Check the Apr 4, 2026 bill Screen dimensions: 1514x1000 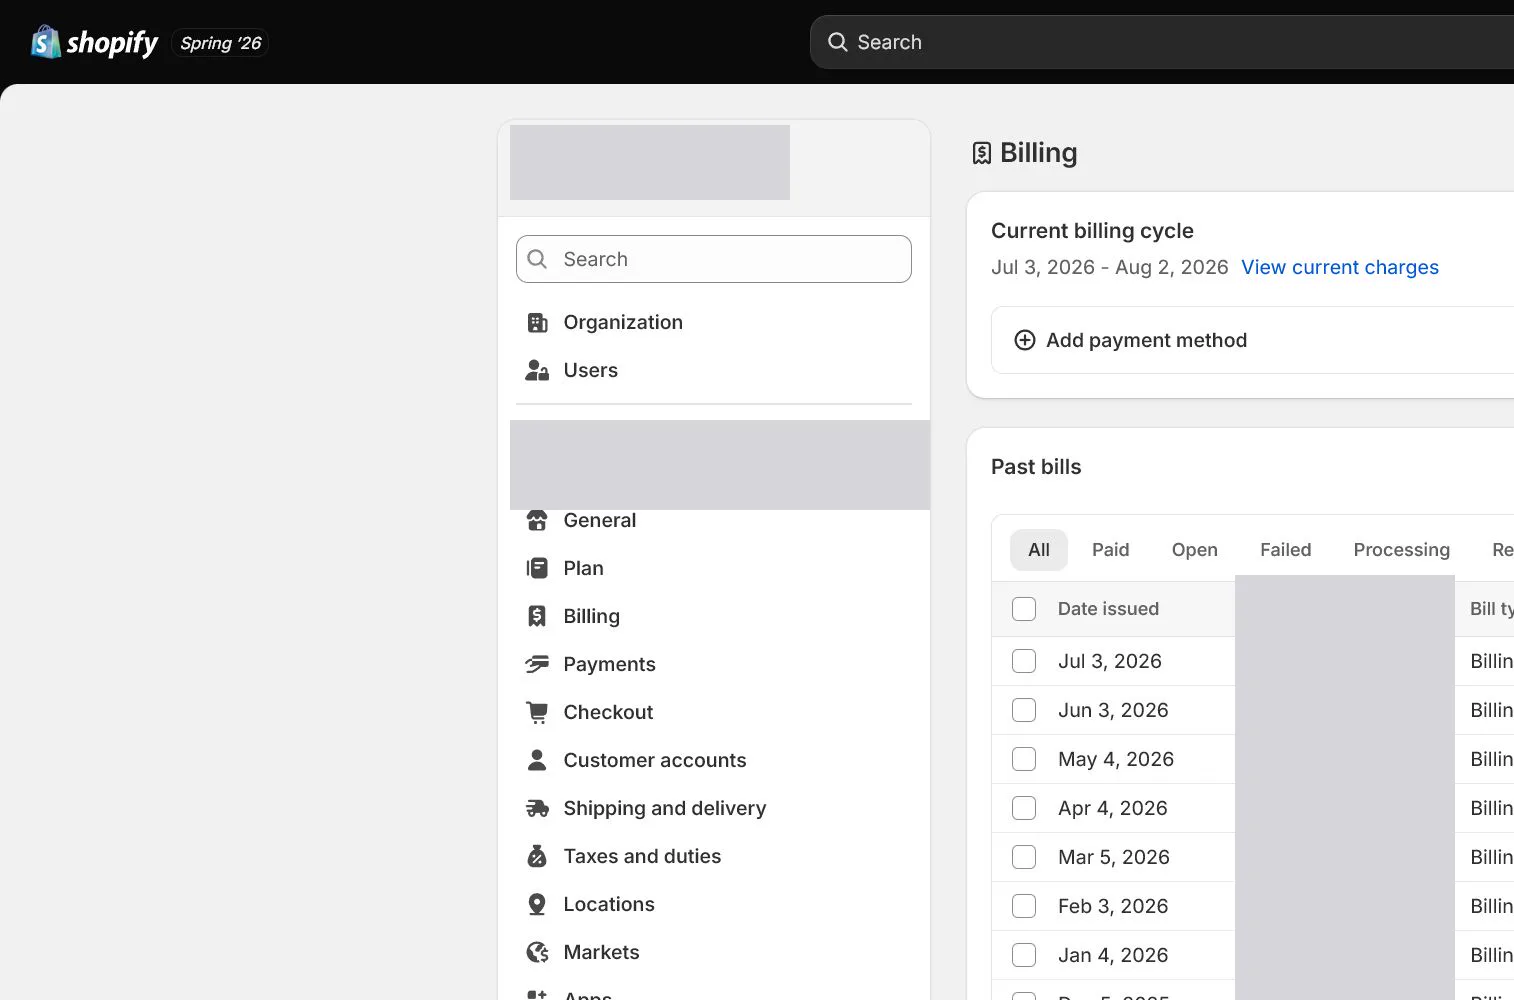pos(1024,808)
